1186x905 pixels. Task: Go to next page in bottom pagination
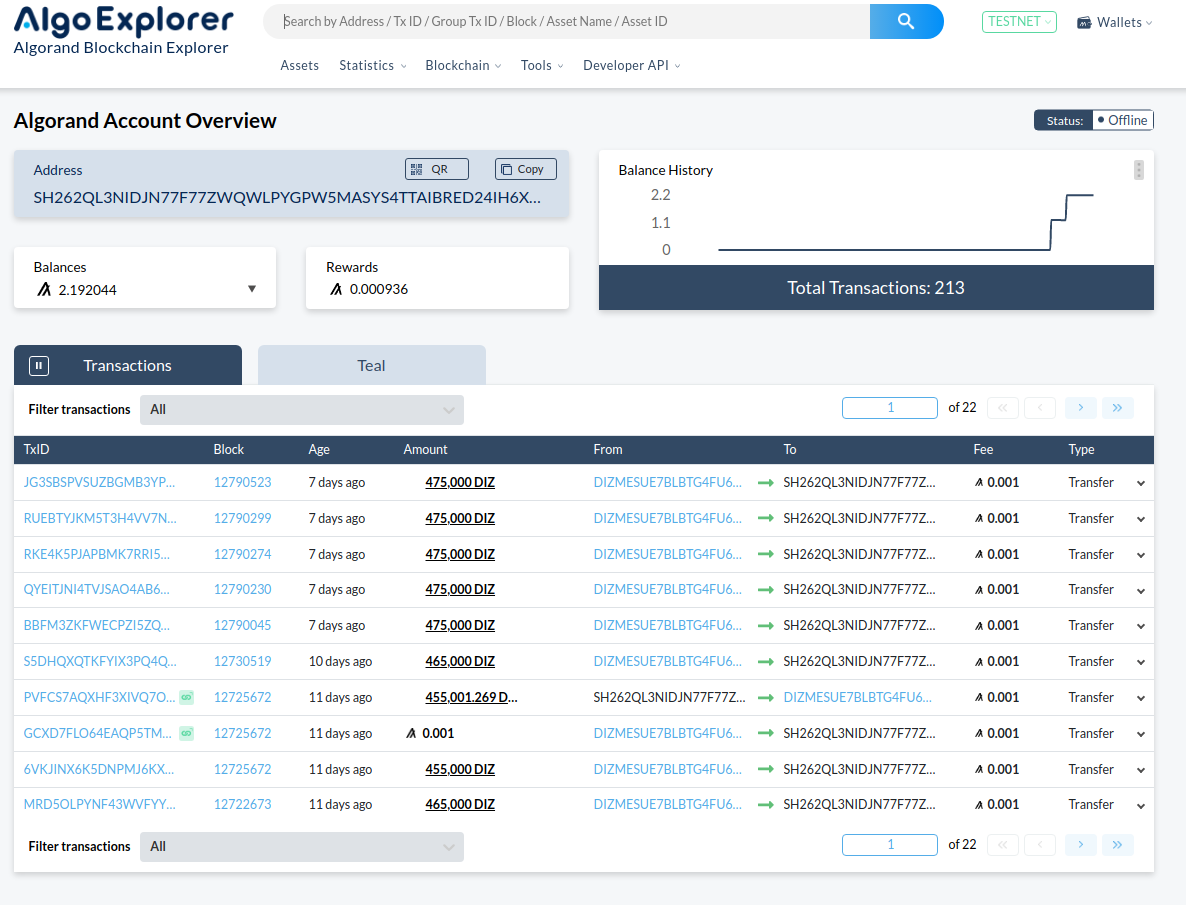coord(1081,844)
